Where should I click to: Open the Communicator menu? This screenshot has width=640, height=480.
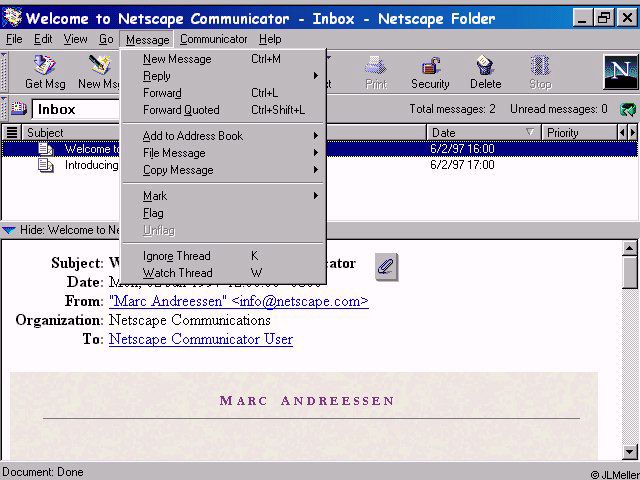213,39
